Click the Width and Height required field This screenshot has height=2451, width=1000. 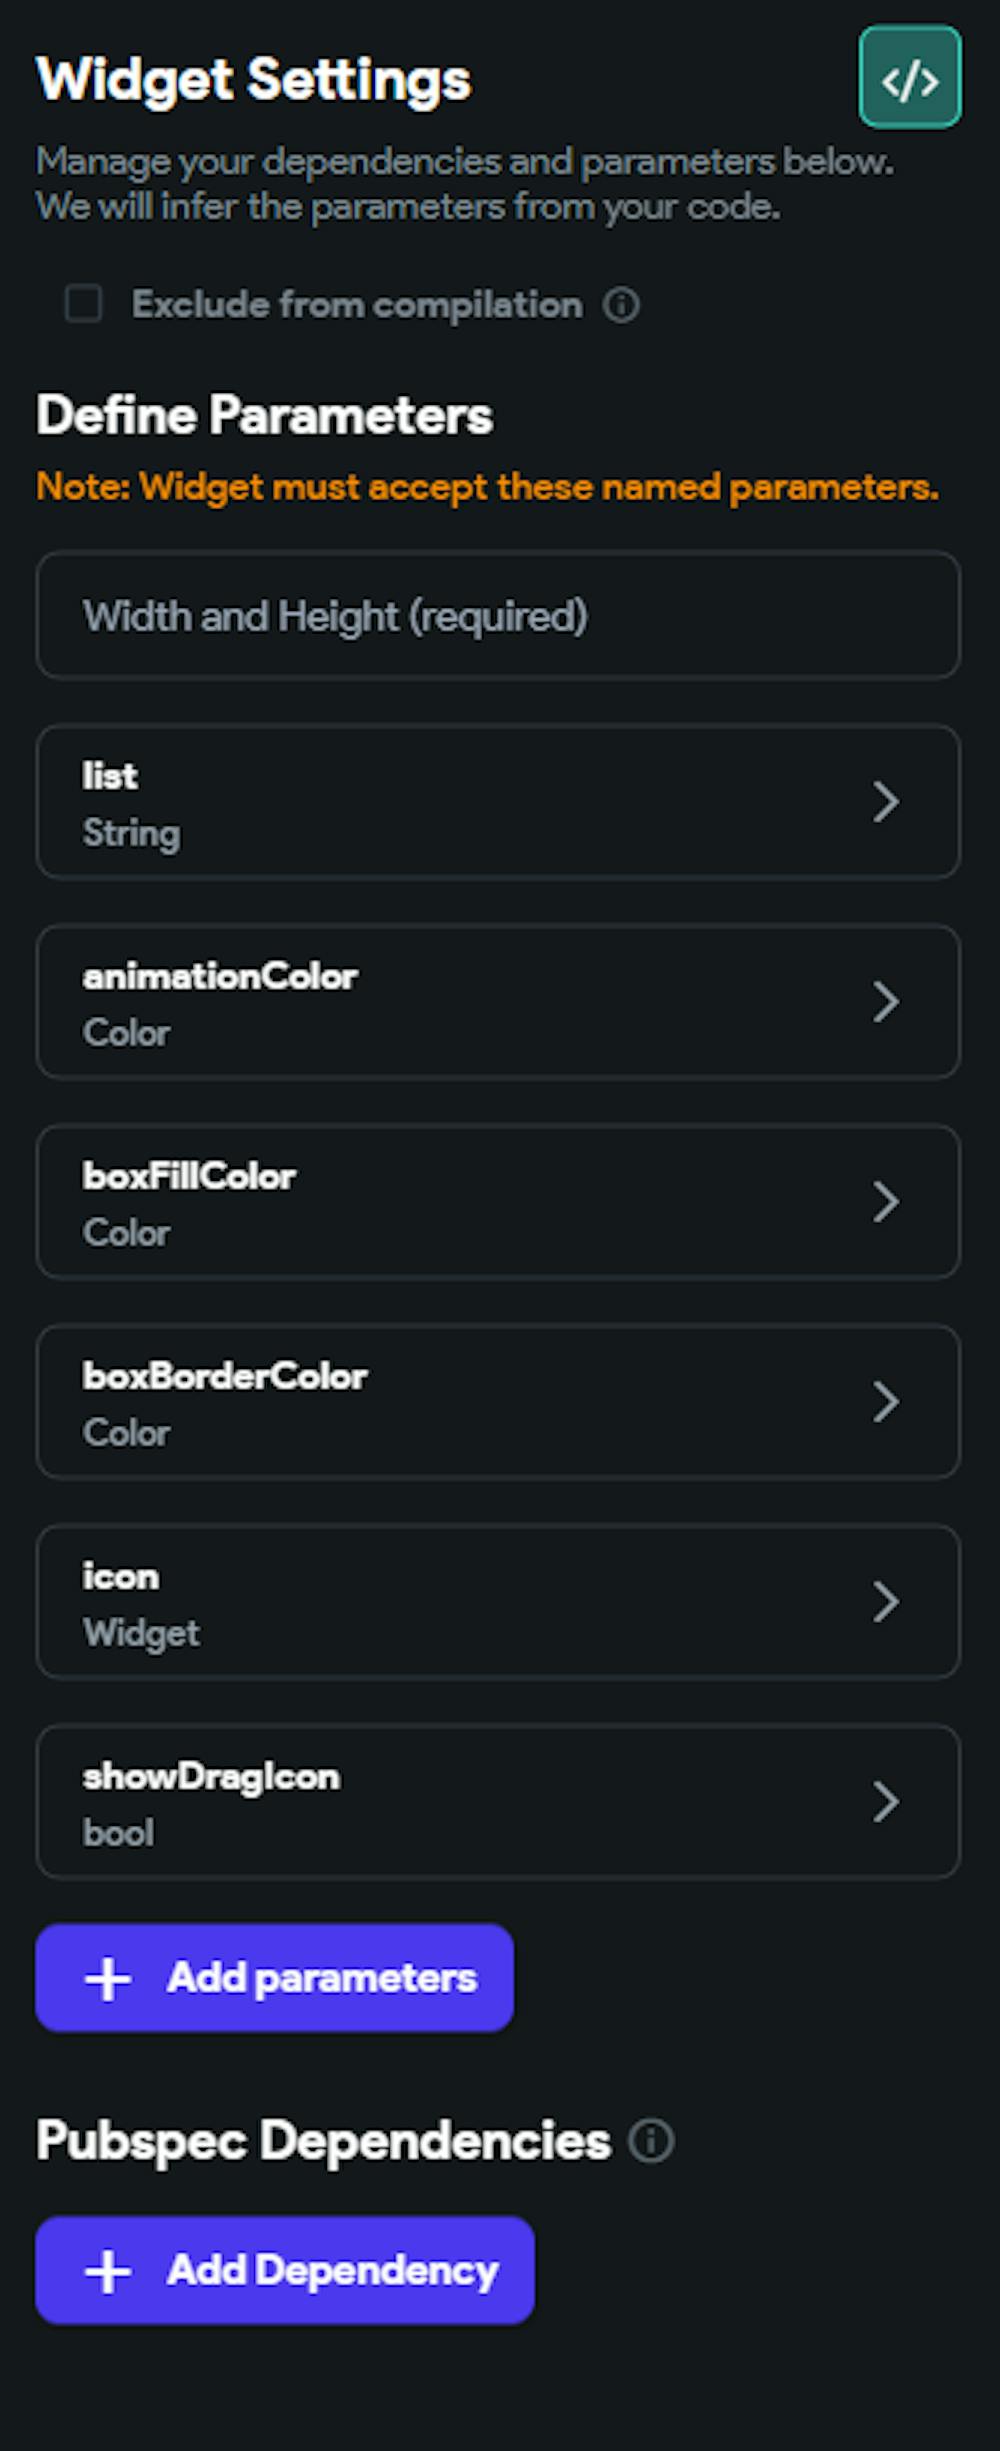[x=498, y=616]
